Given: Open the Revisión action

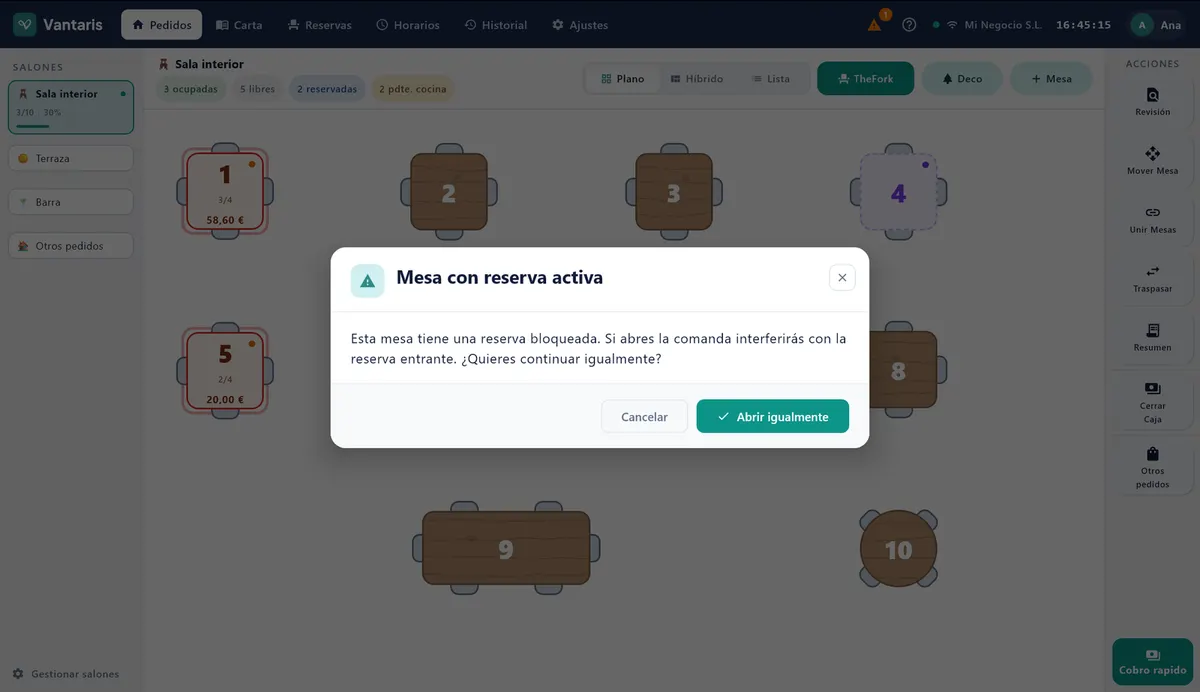Looking at the screenshot, I should pyautogui.click(x=1152, y=102).
